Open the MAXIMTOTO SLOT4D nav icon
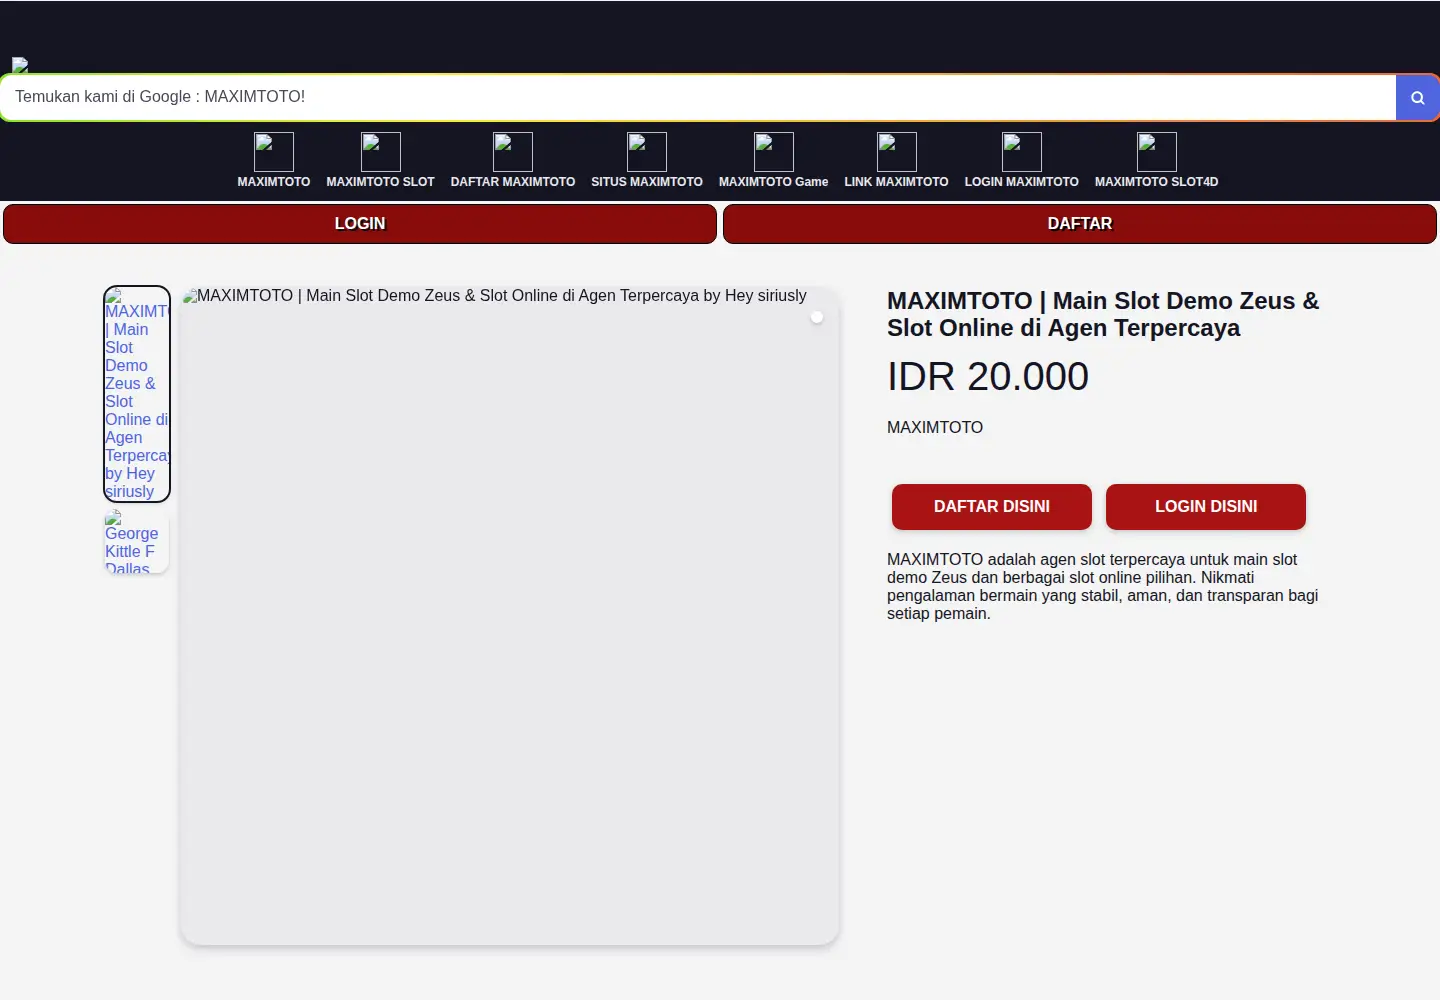Screen dimensions: 1440x1000 pos(1157,152)
